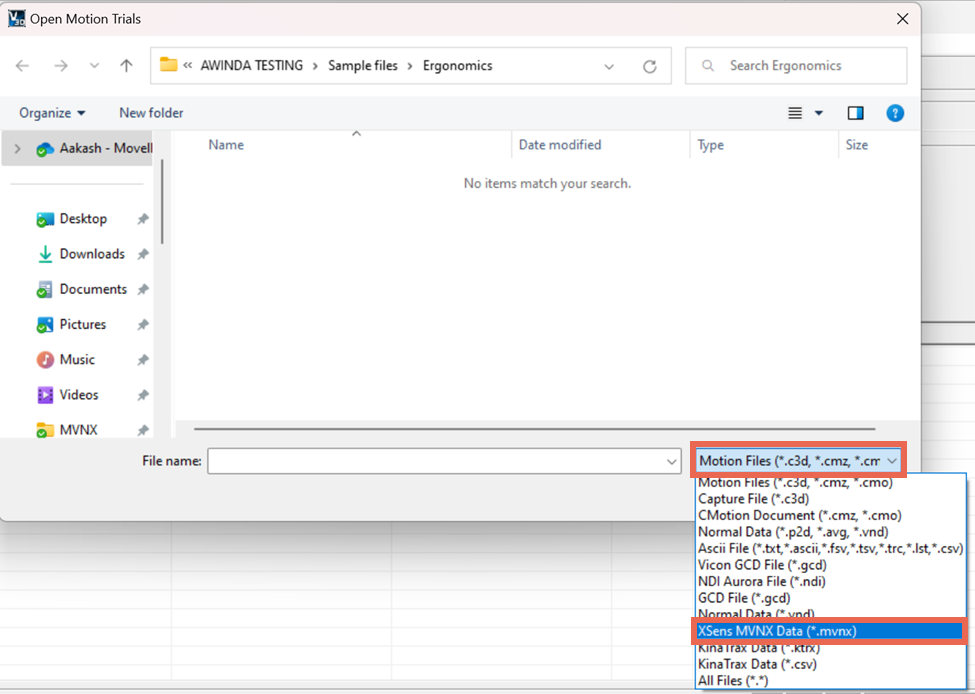Open Help via the question mark icon
This screenshot has width=975, height=694.
click(895, 113)
